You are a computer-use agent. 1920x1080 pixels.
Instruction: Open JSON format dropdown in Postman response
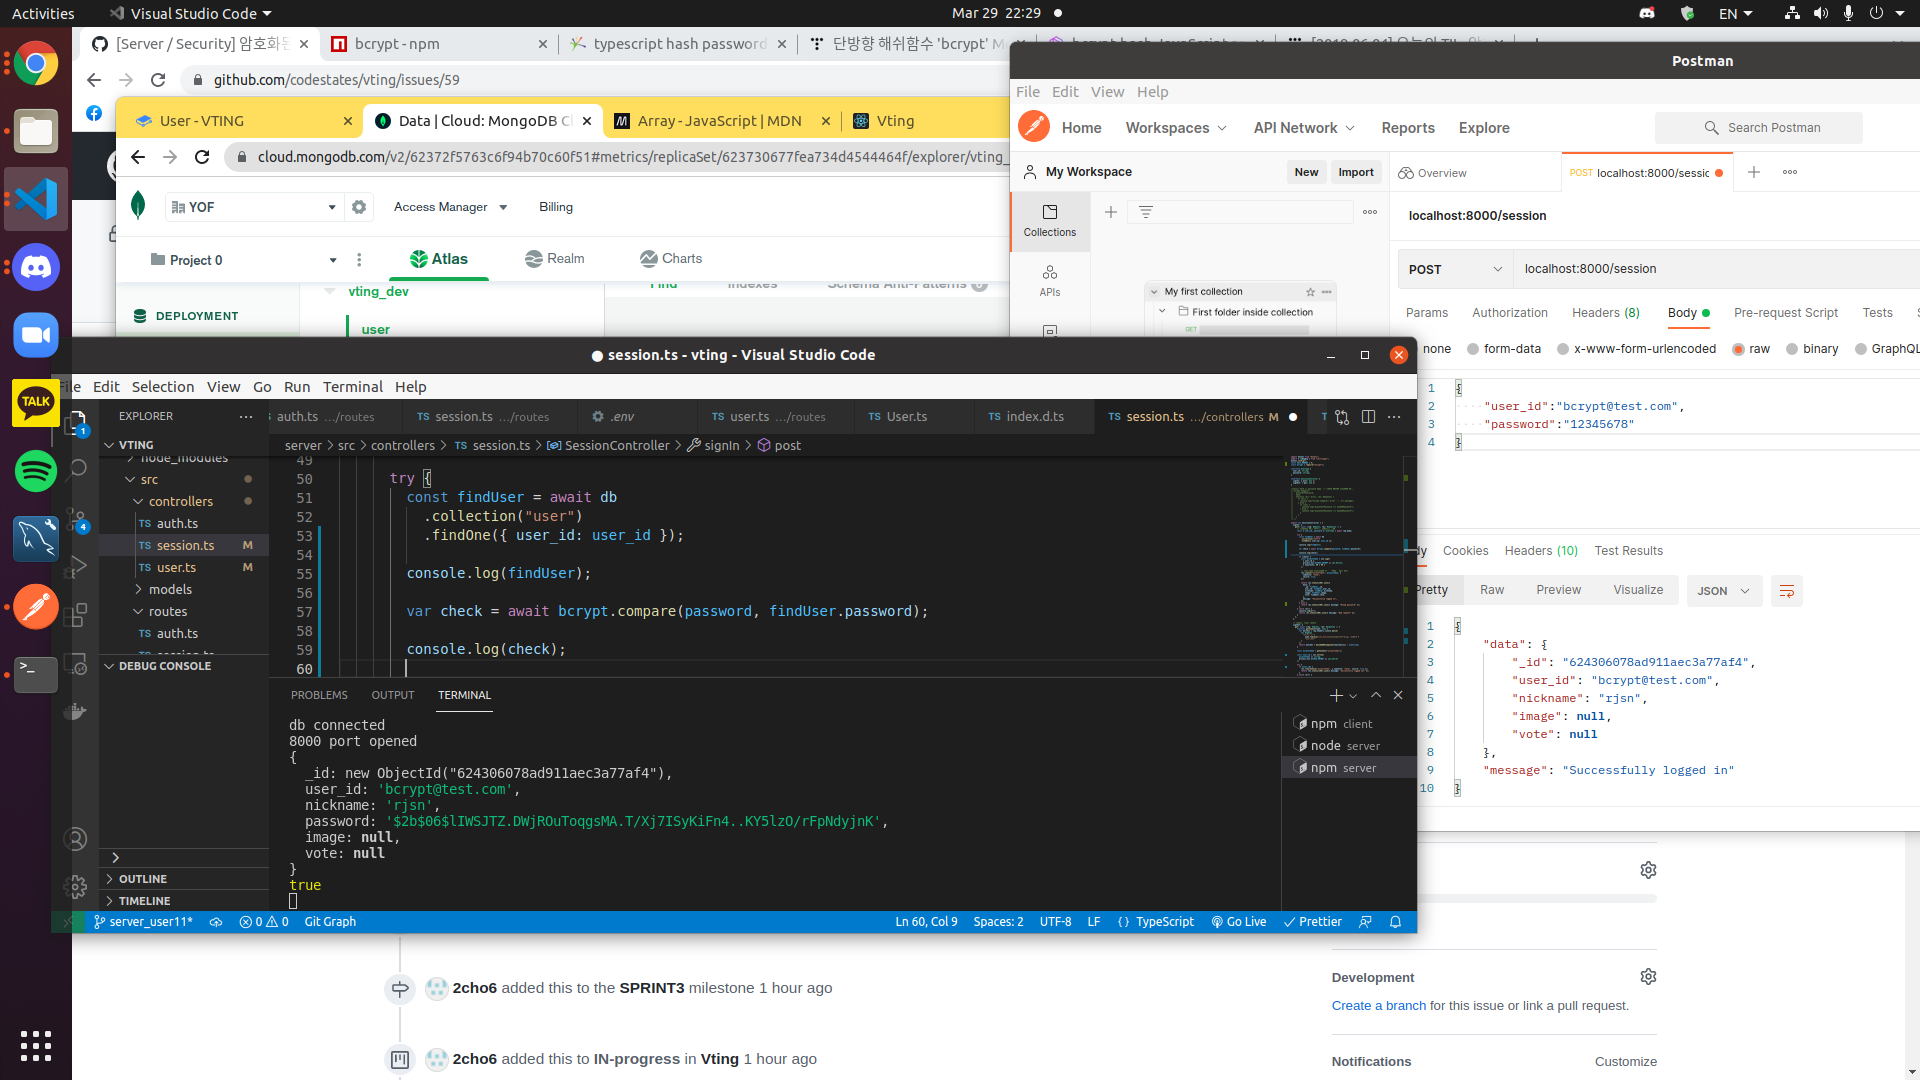(x=1723, y=591)
